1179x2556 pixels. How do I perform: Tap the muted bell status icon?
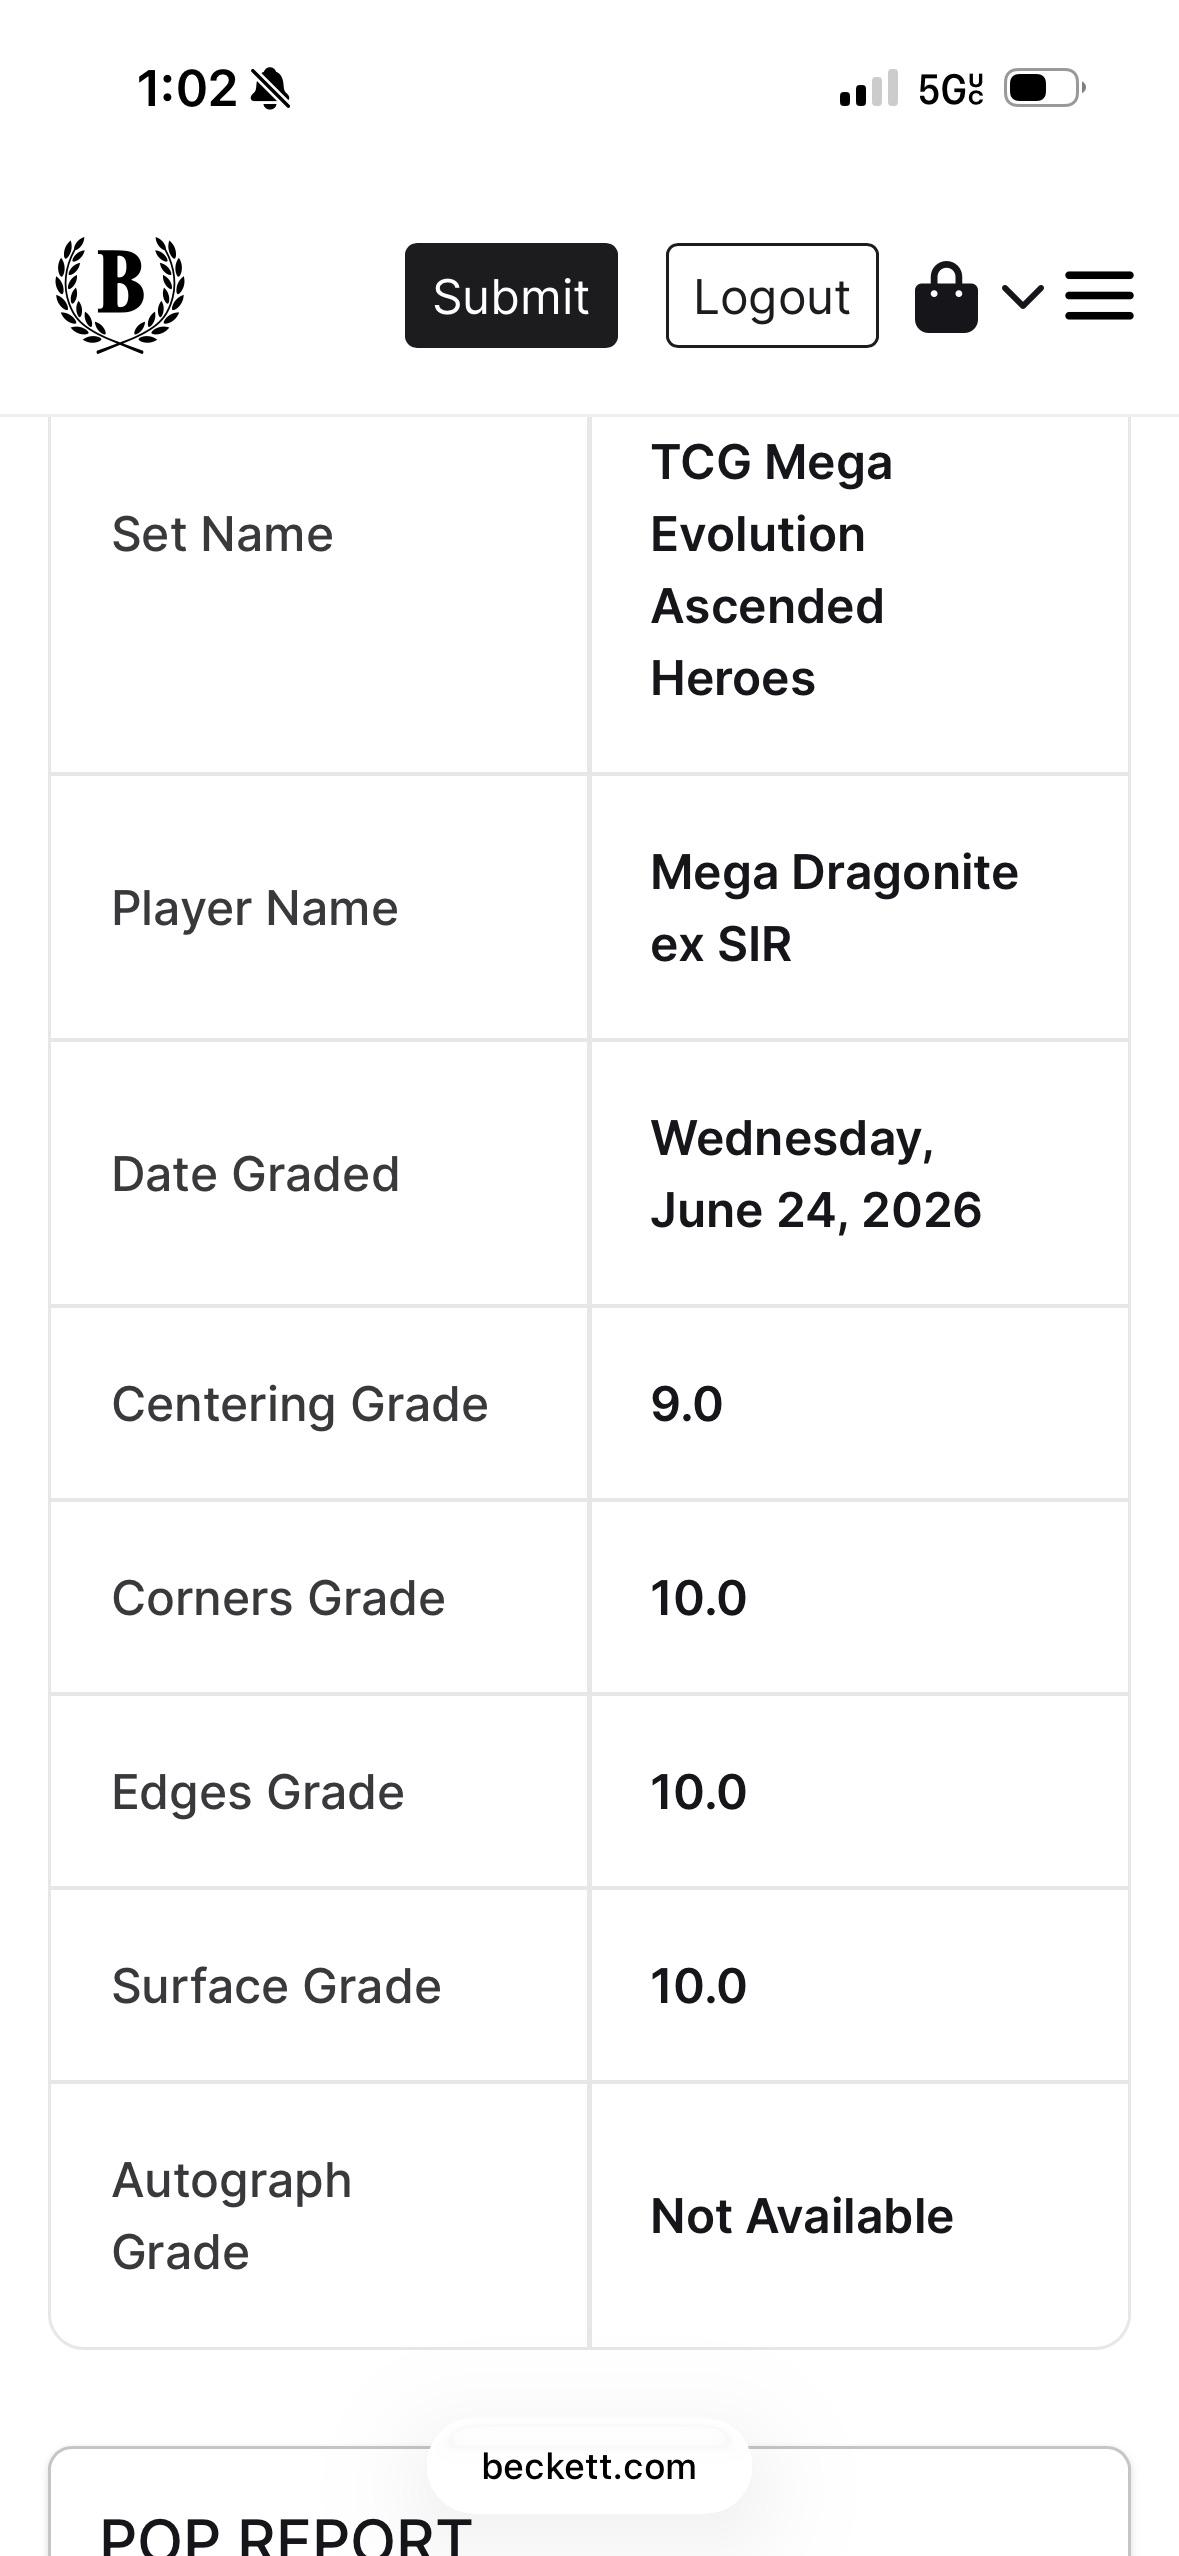coord(270,89)
